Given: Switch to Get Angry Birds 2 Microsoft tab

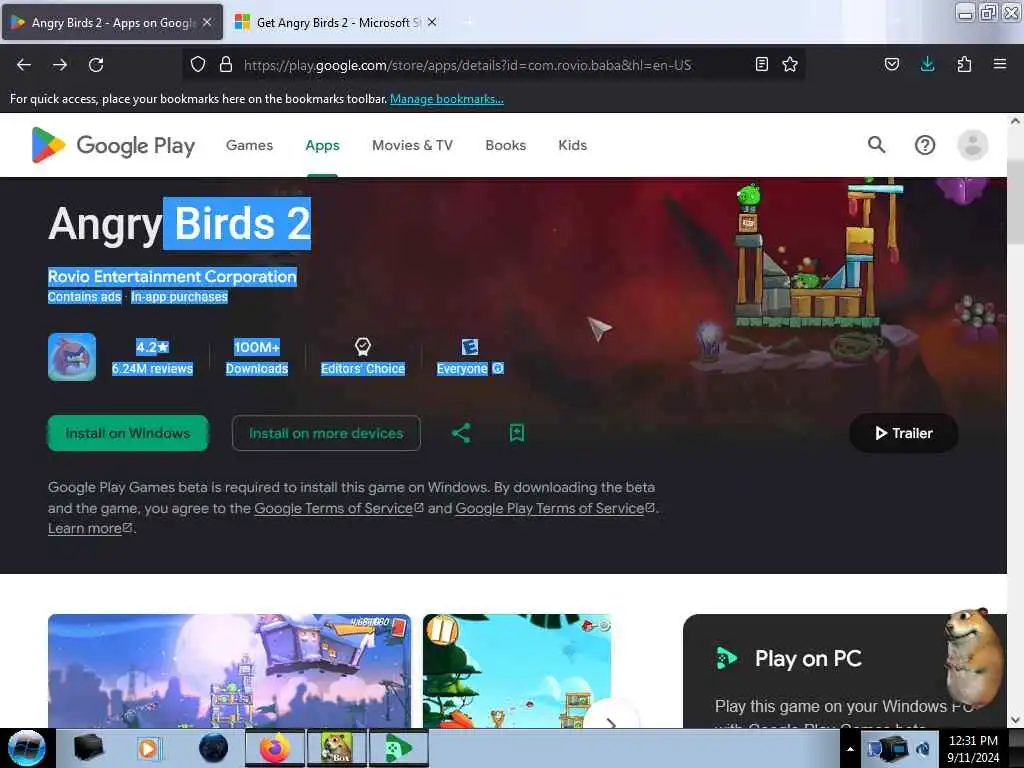Looking at the screenshot, I should click(x=336, y=22).
